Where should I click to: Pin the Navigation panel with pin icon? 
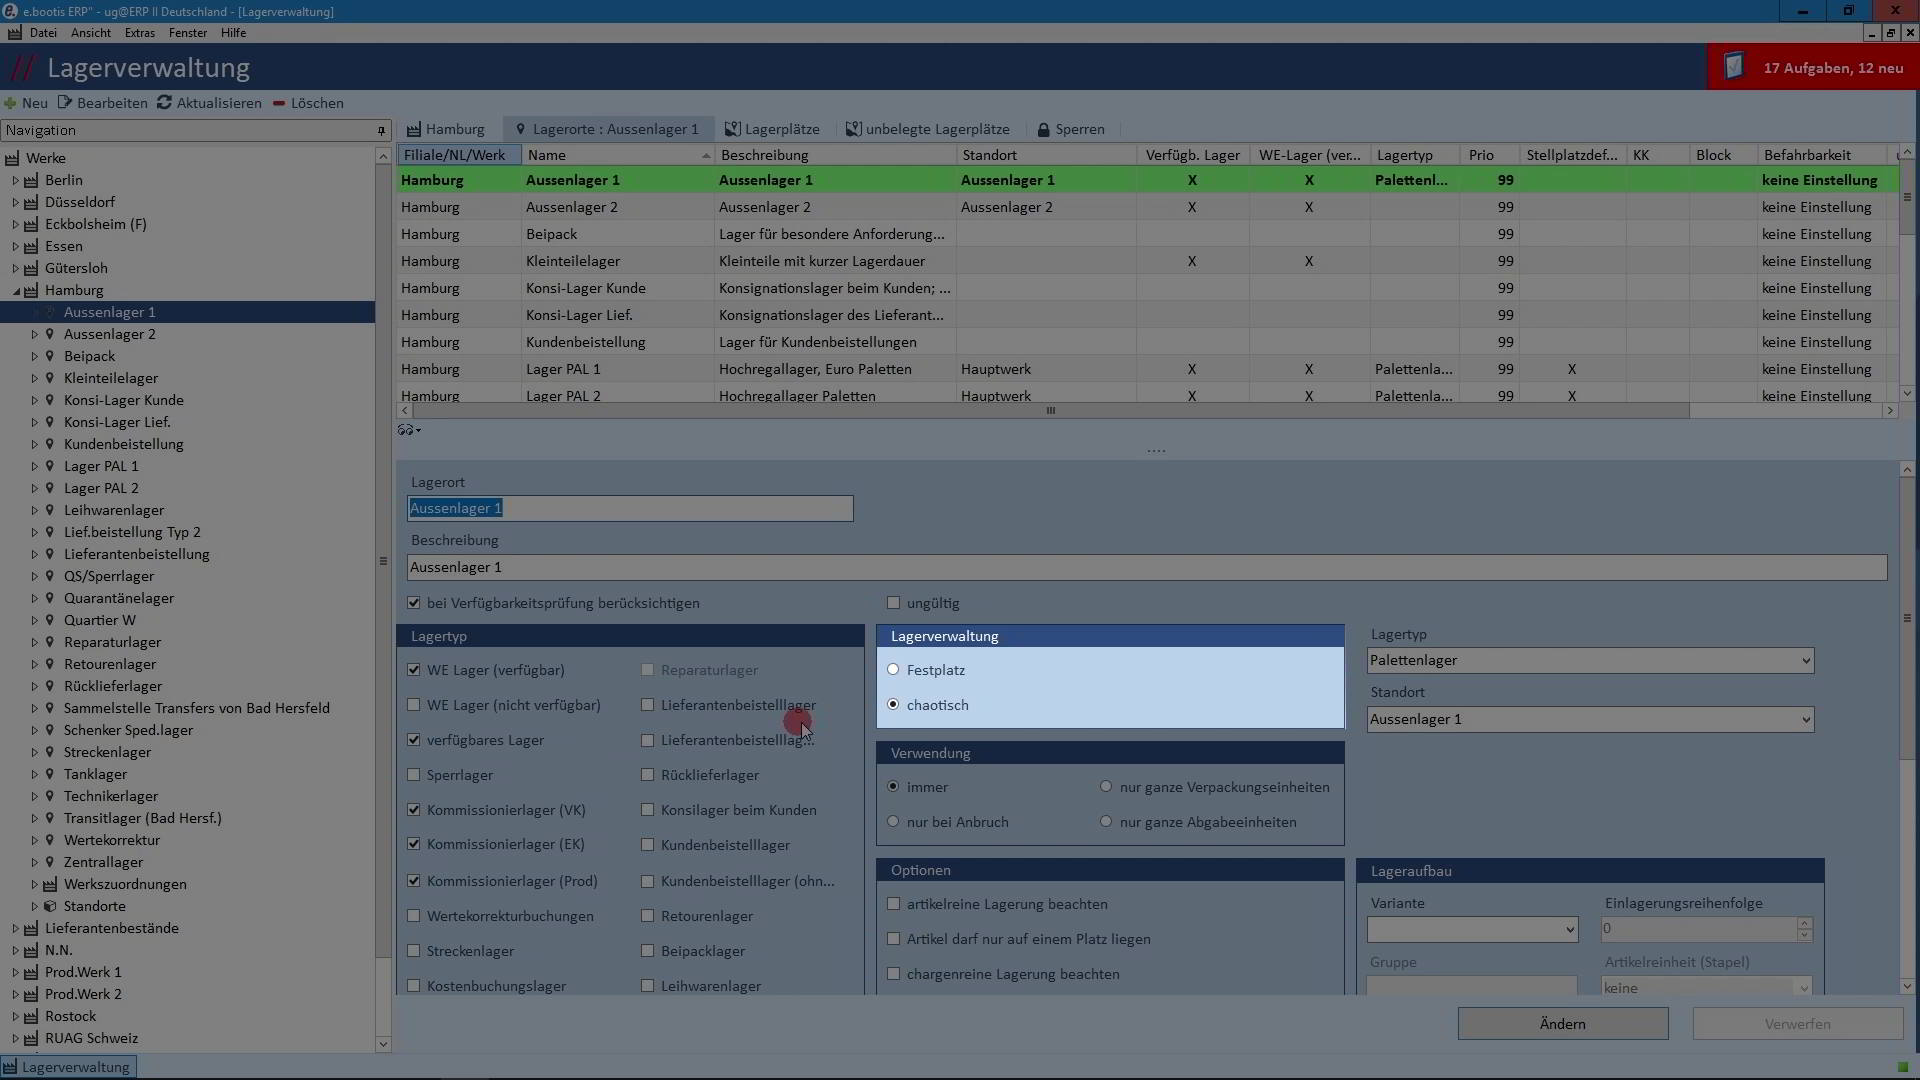381,131
